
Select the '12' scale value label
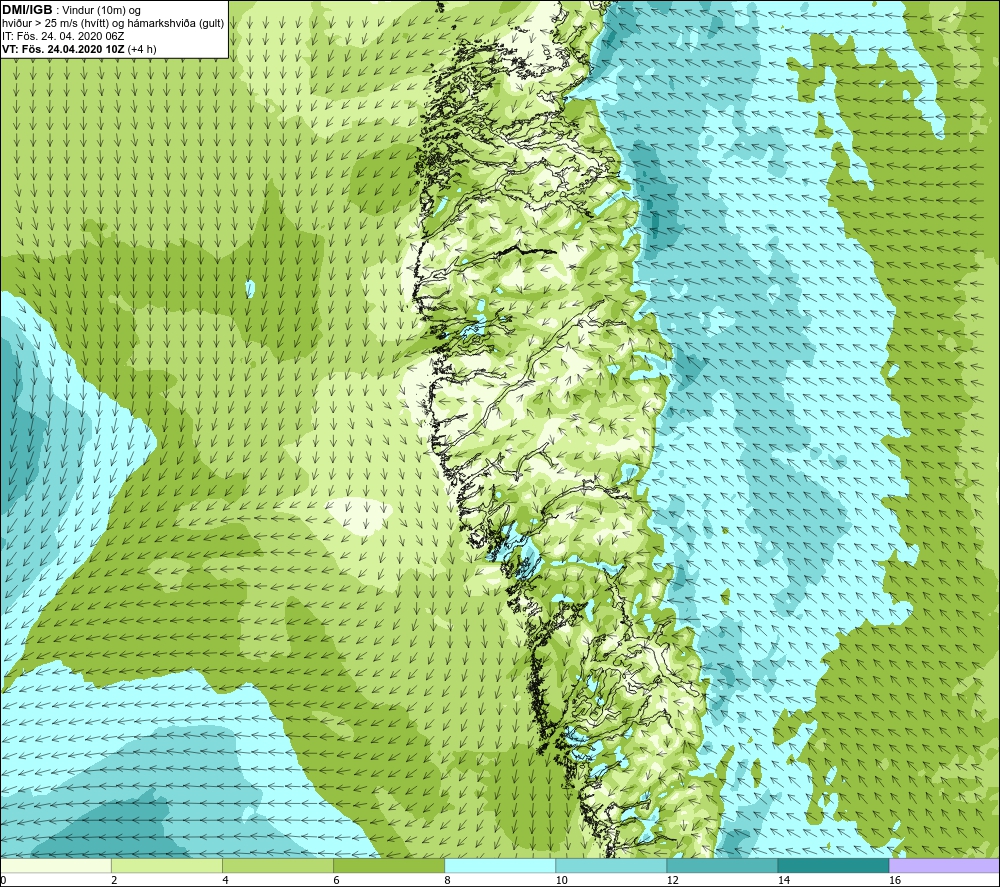672,881
